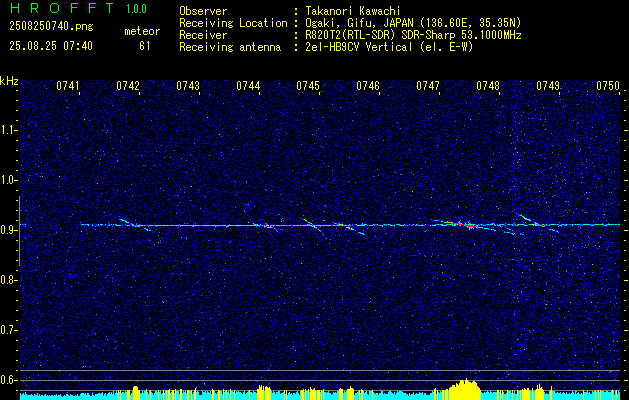Image resolution: width=629 pixels, height=400 pixels.
Task: Click the Ogaki, Gifu, JAPAN location text
Action: [x=413, y=23]
